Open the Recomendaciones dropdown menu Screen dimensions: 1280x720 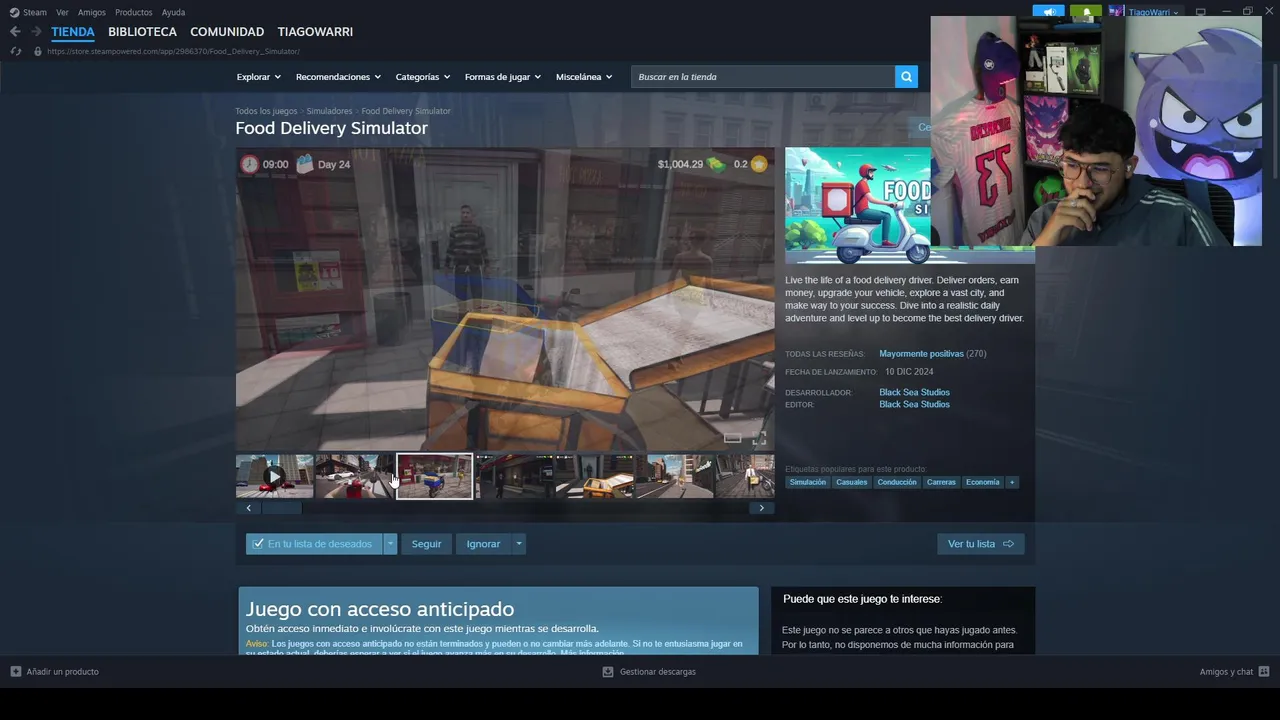(338, 77)
